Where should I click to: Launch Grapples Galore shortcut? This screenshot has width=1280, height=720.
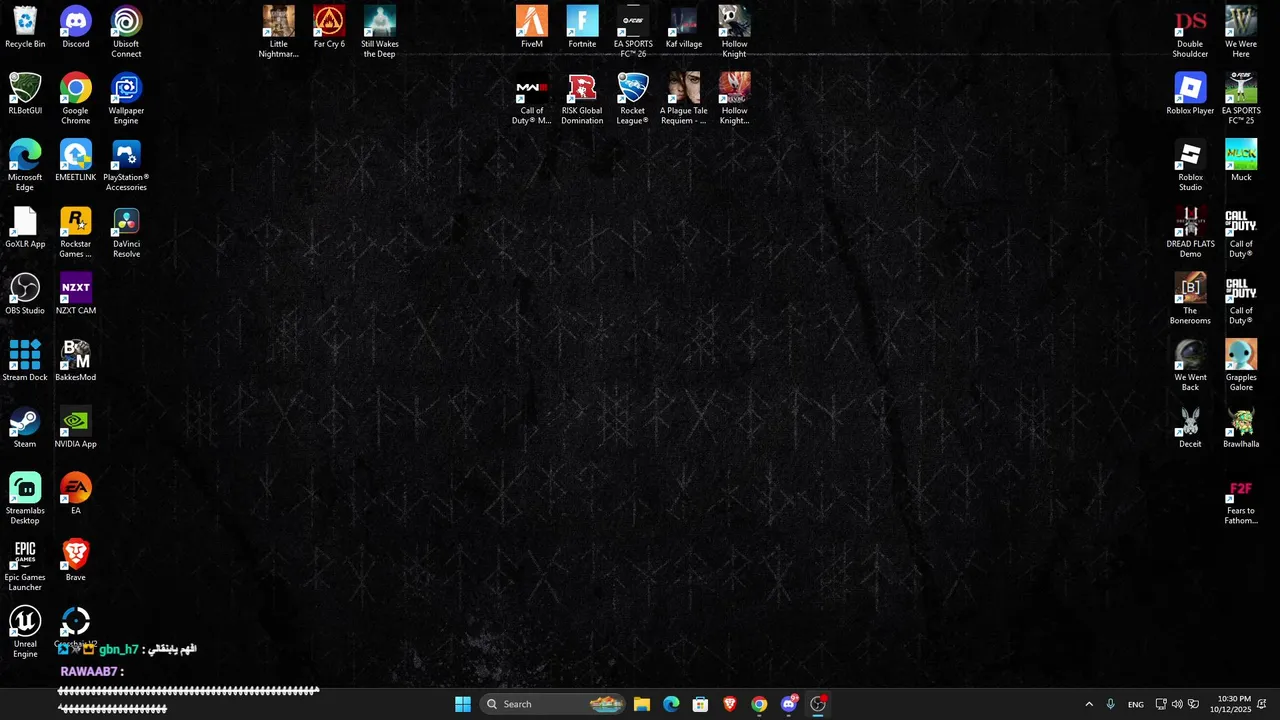tap(1241, 366)
